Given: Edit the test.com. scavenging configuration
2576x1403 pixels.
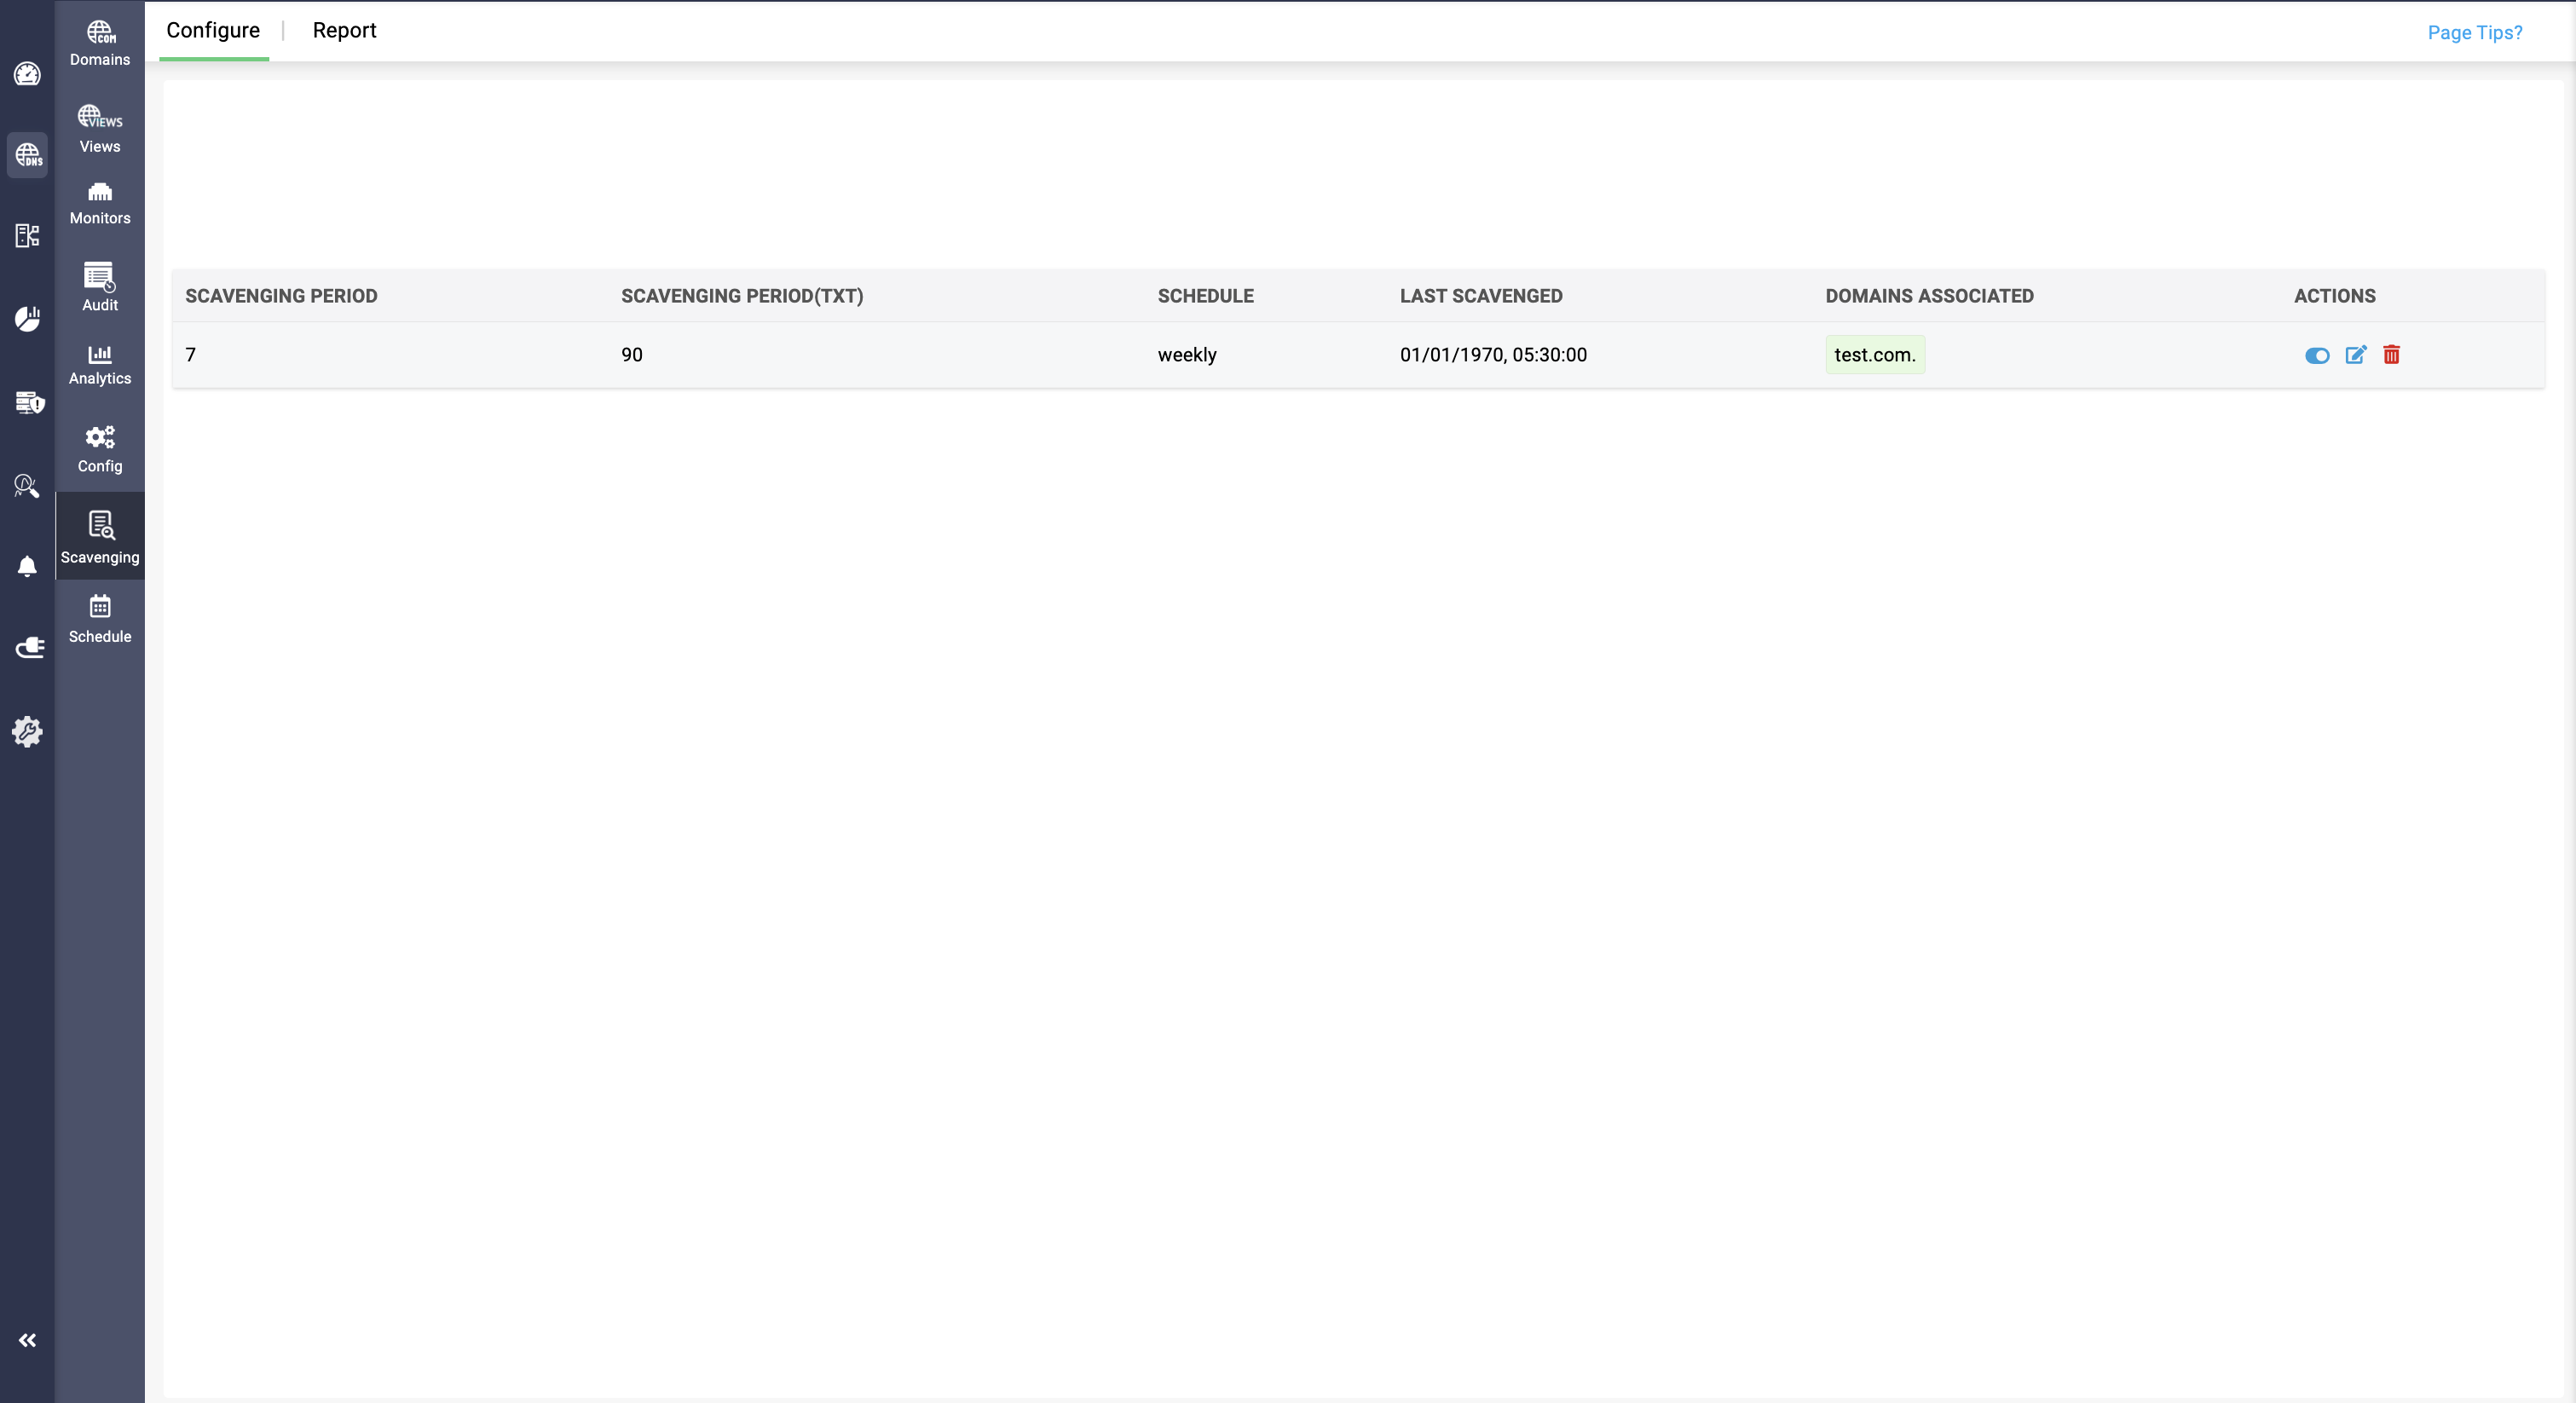Looking at the screenshot, I should pyautogui.click(x=2355, y=355).
